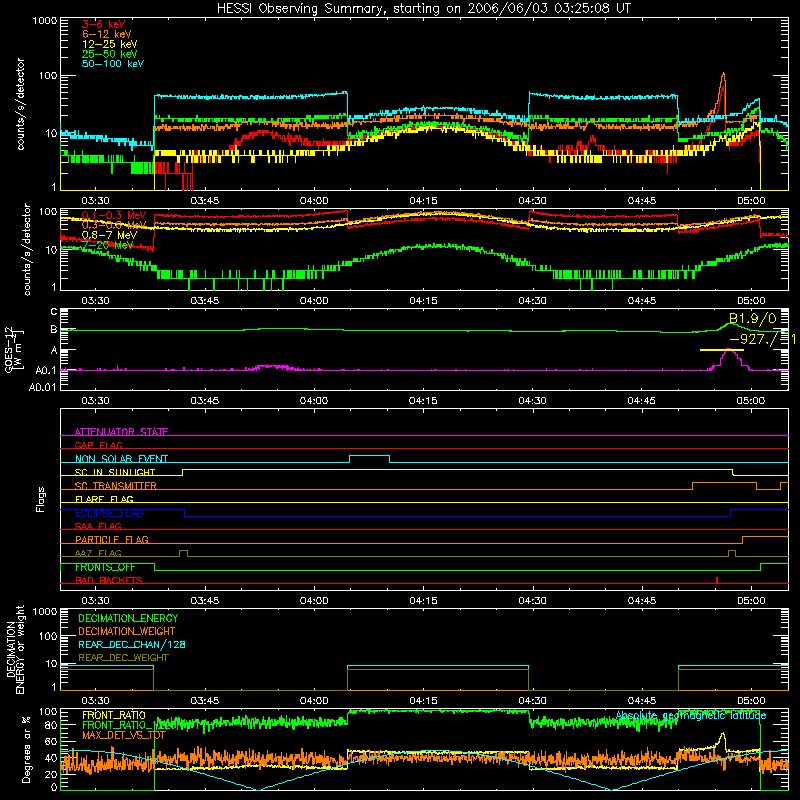The width and height of the screenshot is (800, 800).
Task: Select the '3-6 keV' legend label
Action: pyautogui.click(x=104, y=24)
